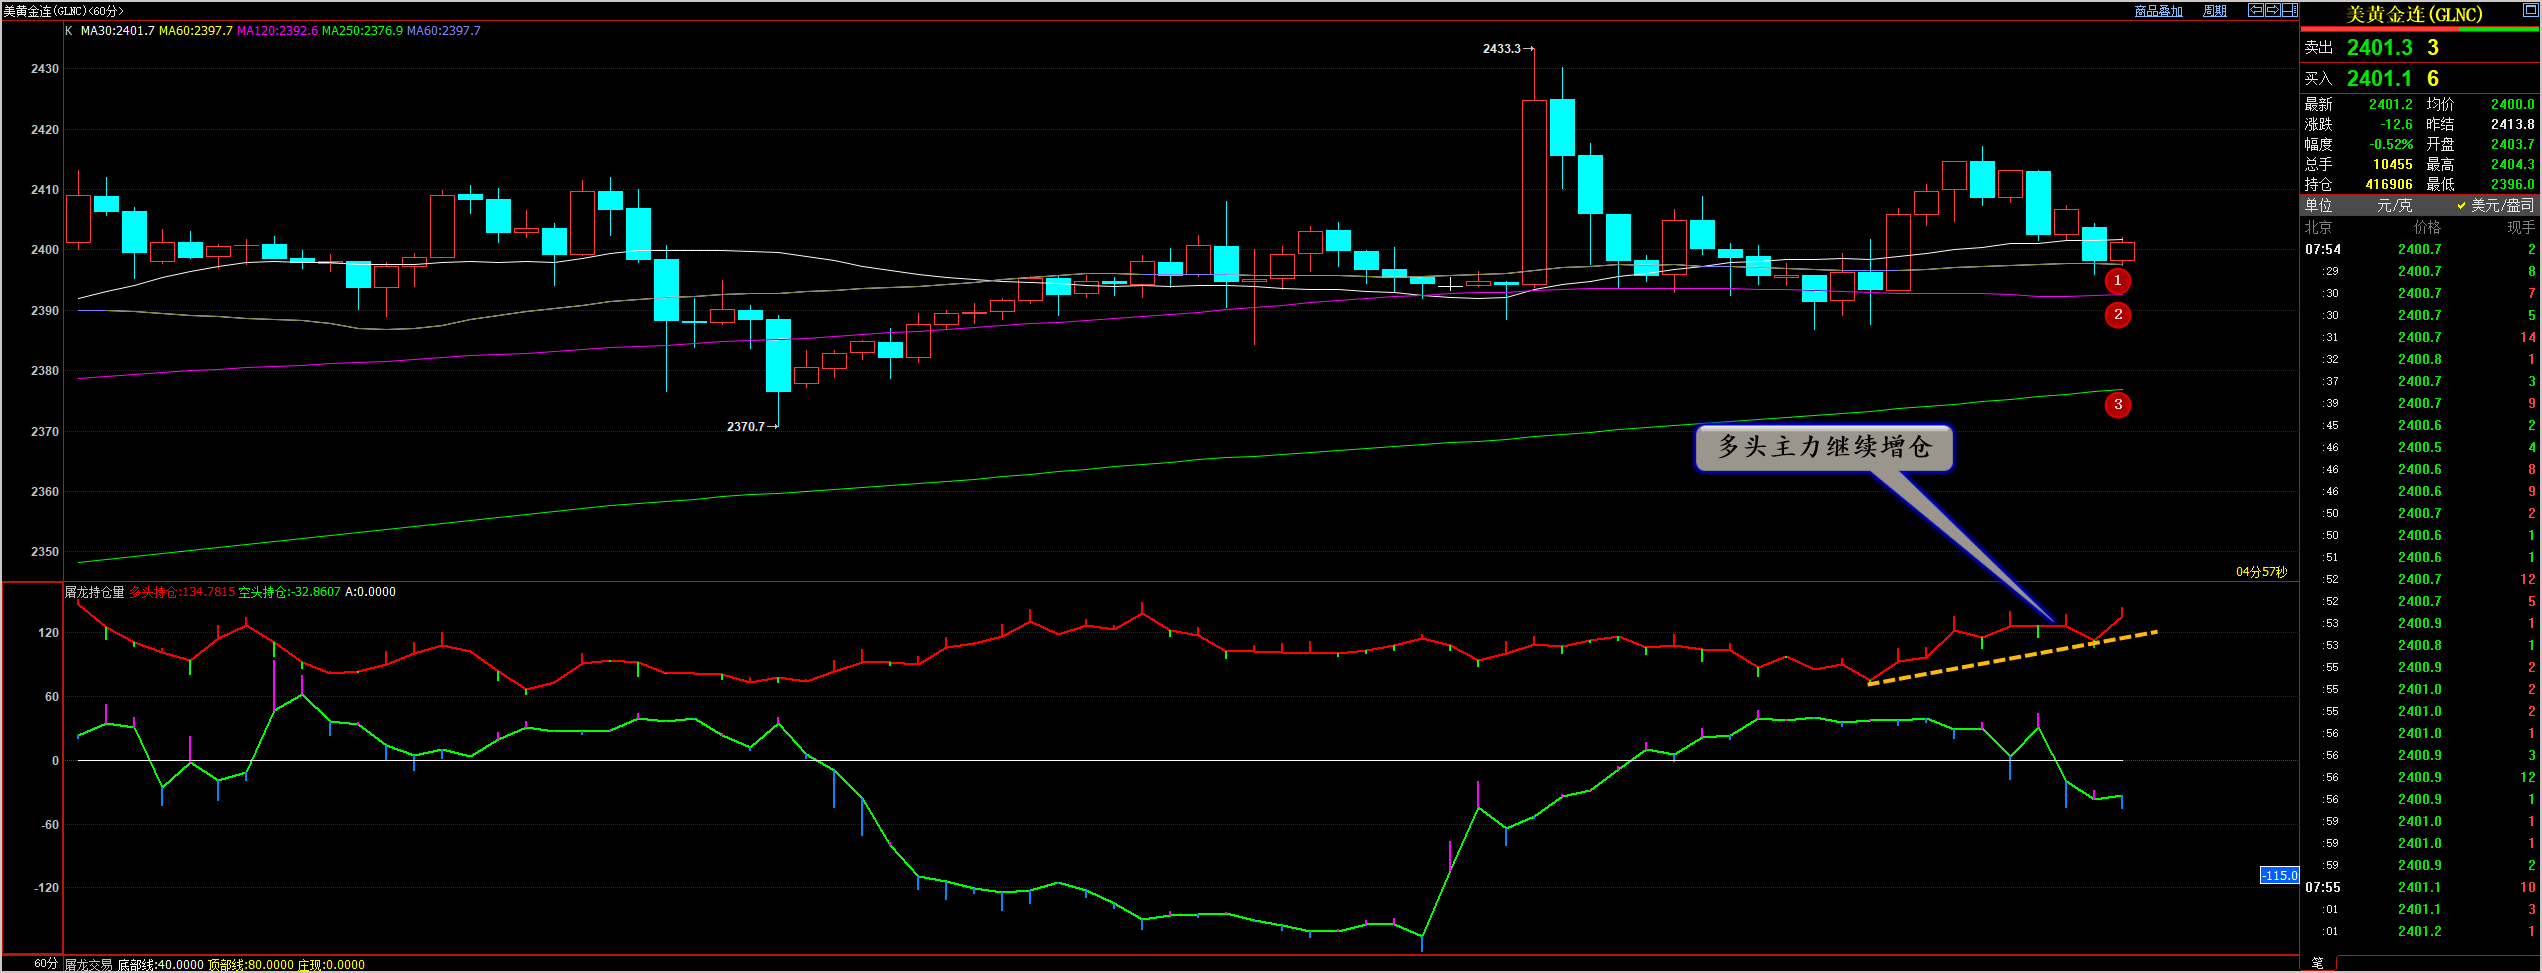This screenshot has height=973, width=2542.
Task: Click the 多头主力继续增仓 annotation callout
Action: pos(1823,447)
